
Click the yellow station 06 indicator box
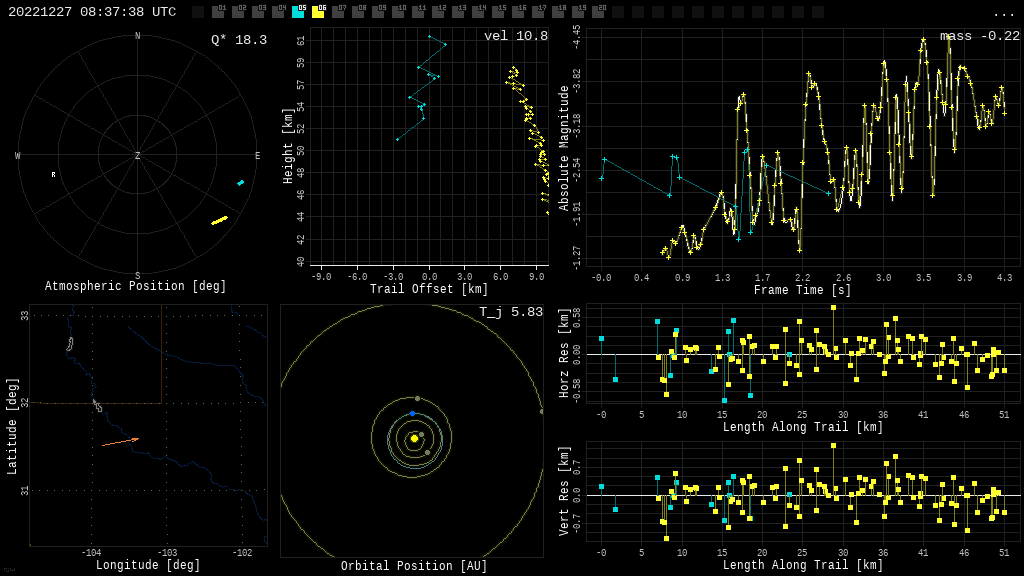(x=318, y=12)
